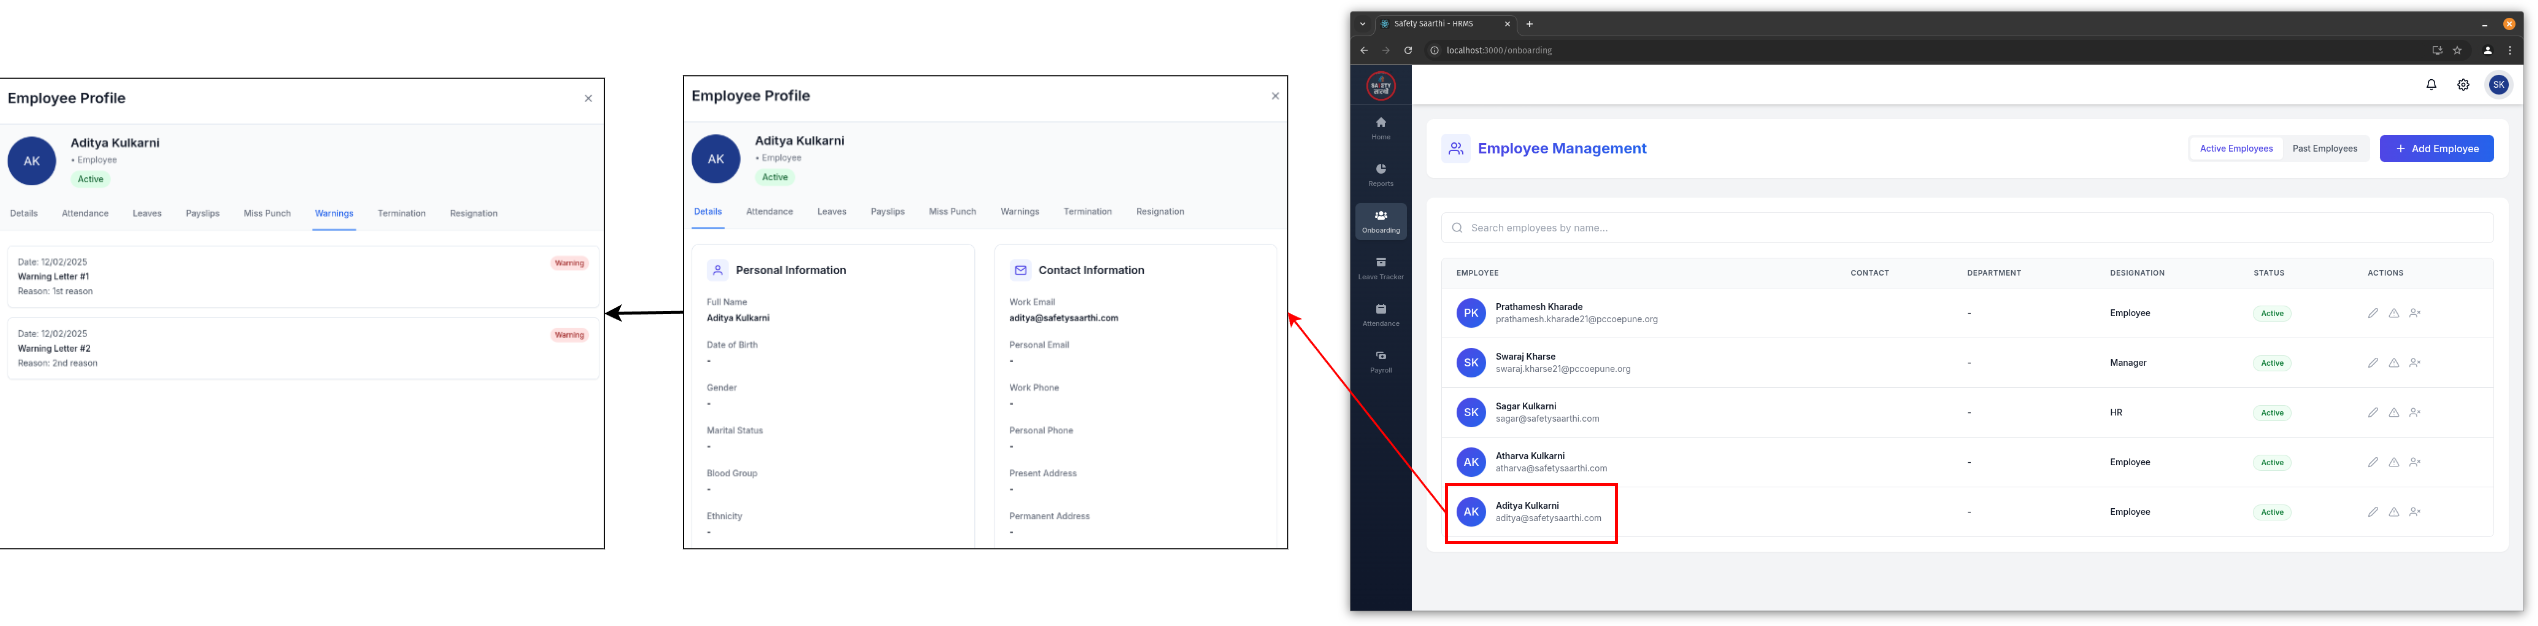Click edit pencil for Prathamesh Kharade
Image resolution: width=2538 pixels, height=626 pixels.
[x=2372, y=313]
